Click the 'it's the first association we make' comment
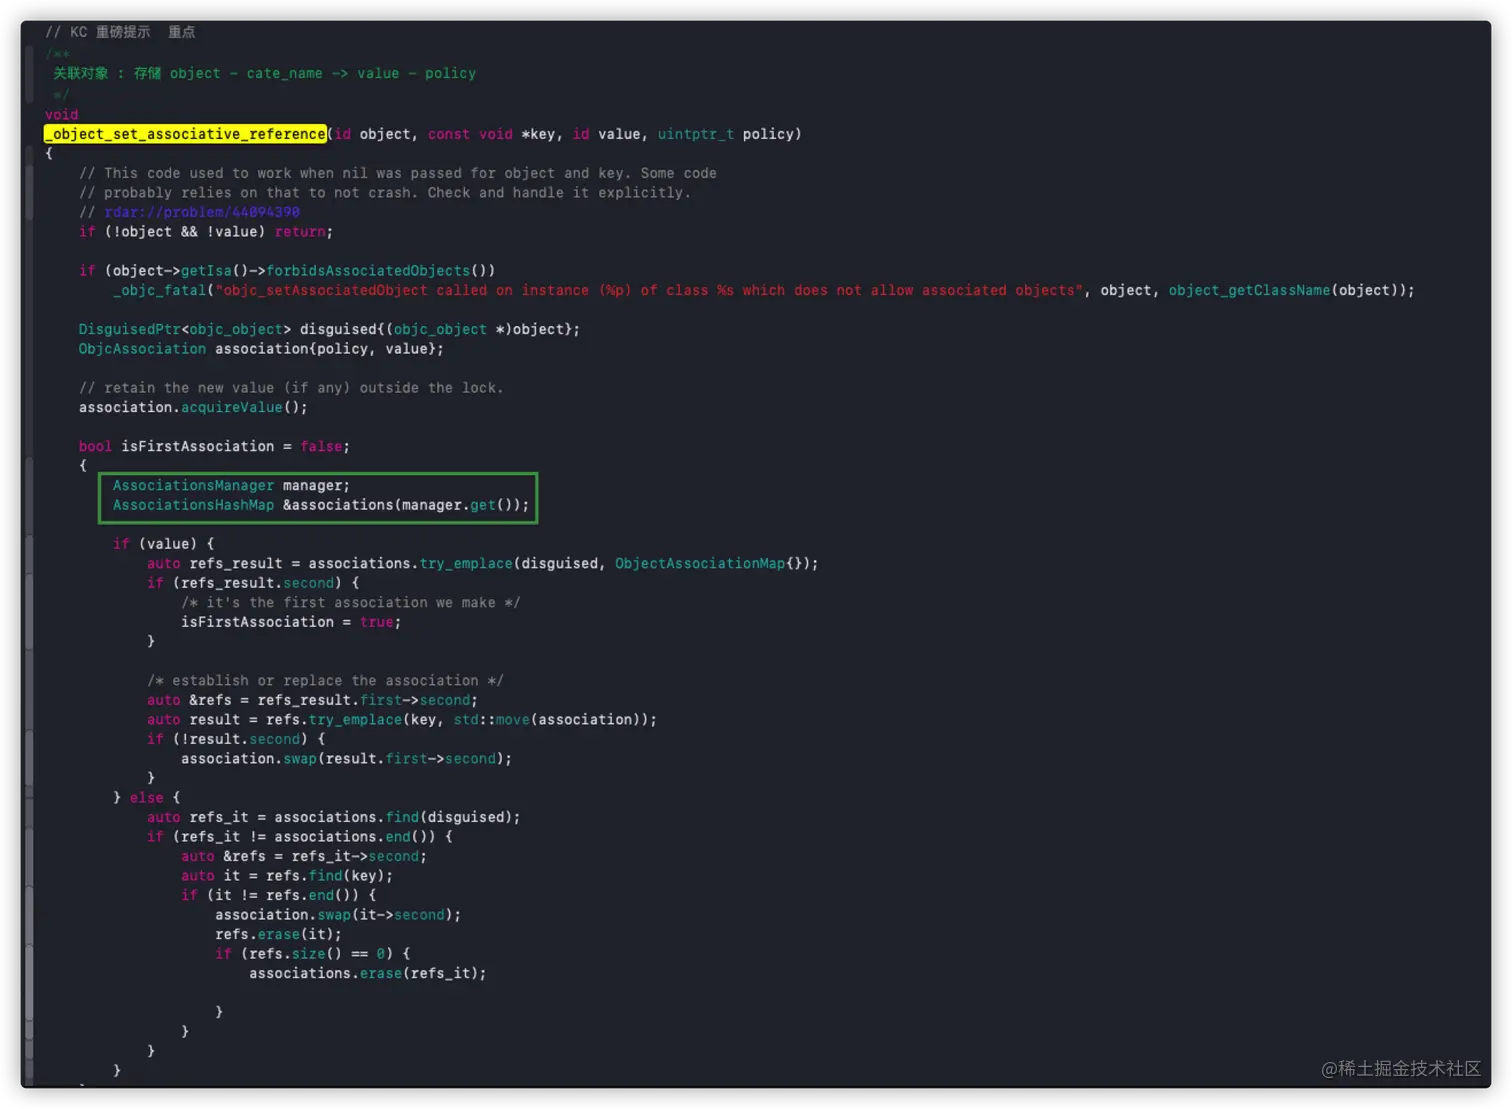 pos(350,603)
